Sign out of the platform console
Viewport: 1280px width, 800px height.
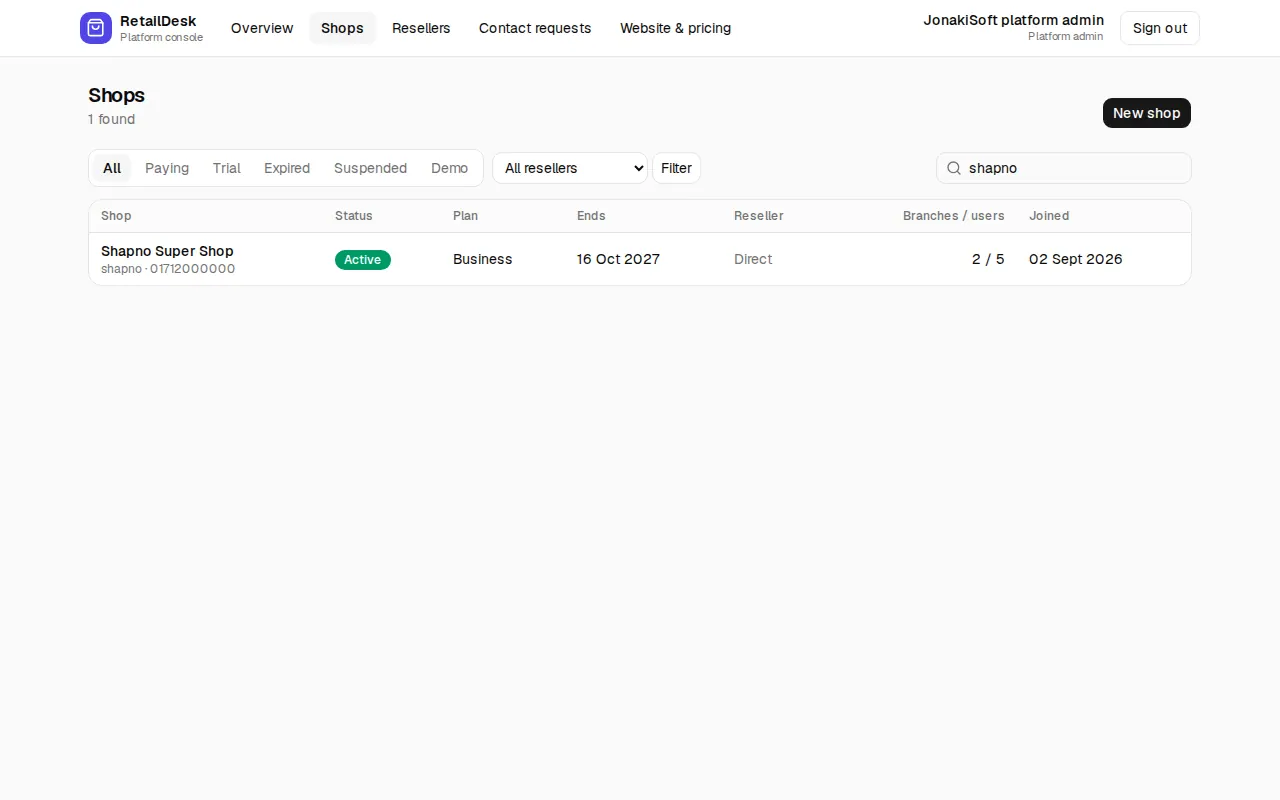(x=1160, y=28)
